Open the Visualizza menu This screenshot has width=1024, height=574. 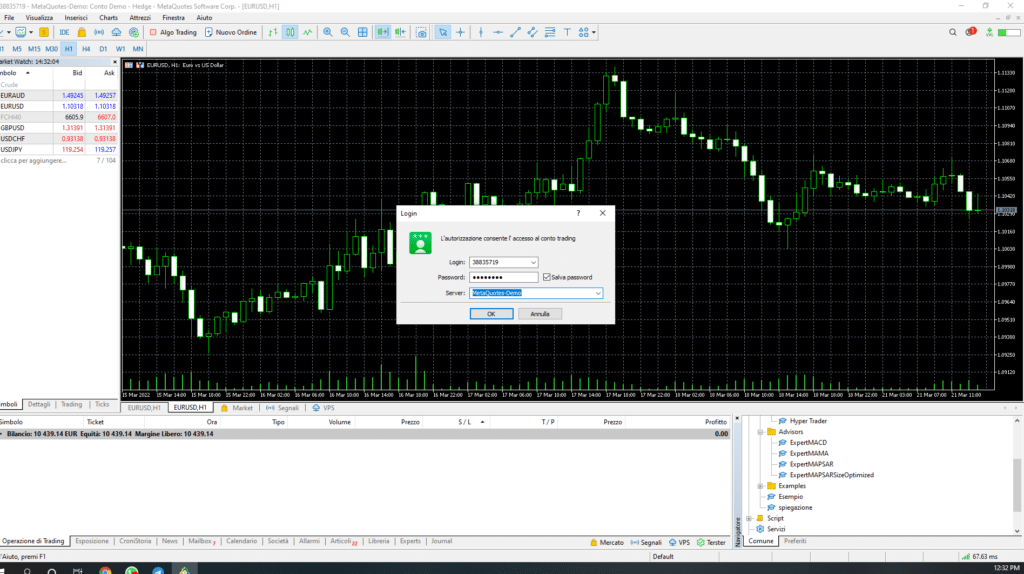click(39, 18)
